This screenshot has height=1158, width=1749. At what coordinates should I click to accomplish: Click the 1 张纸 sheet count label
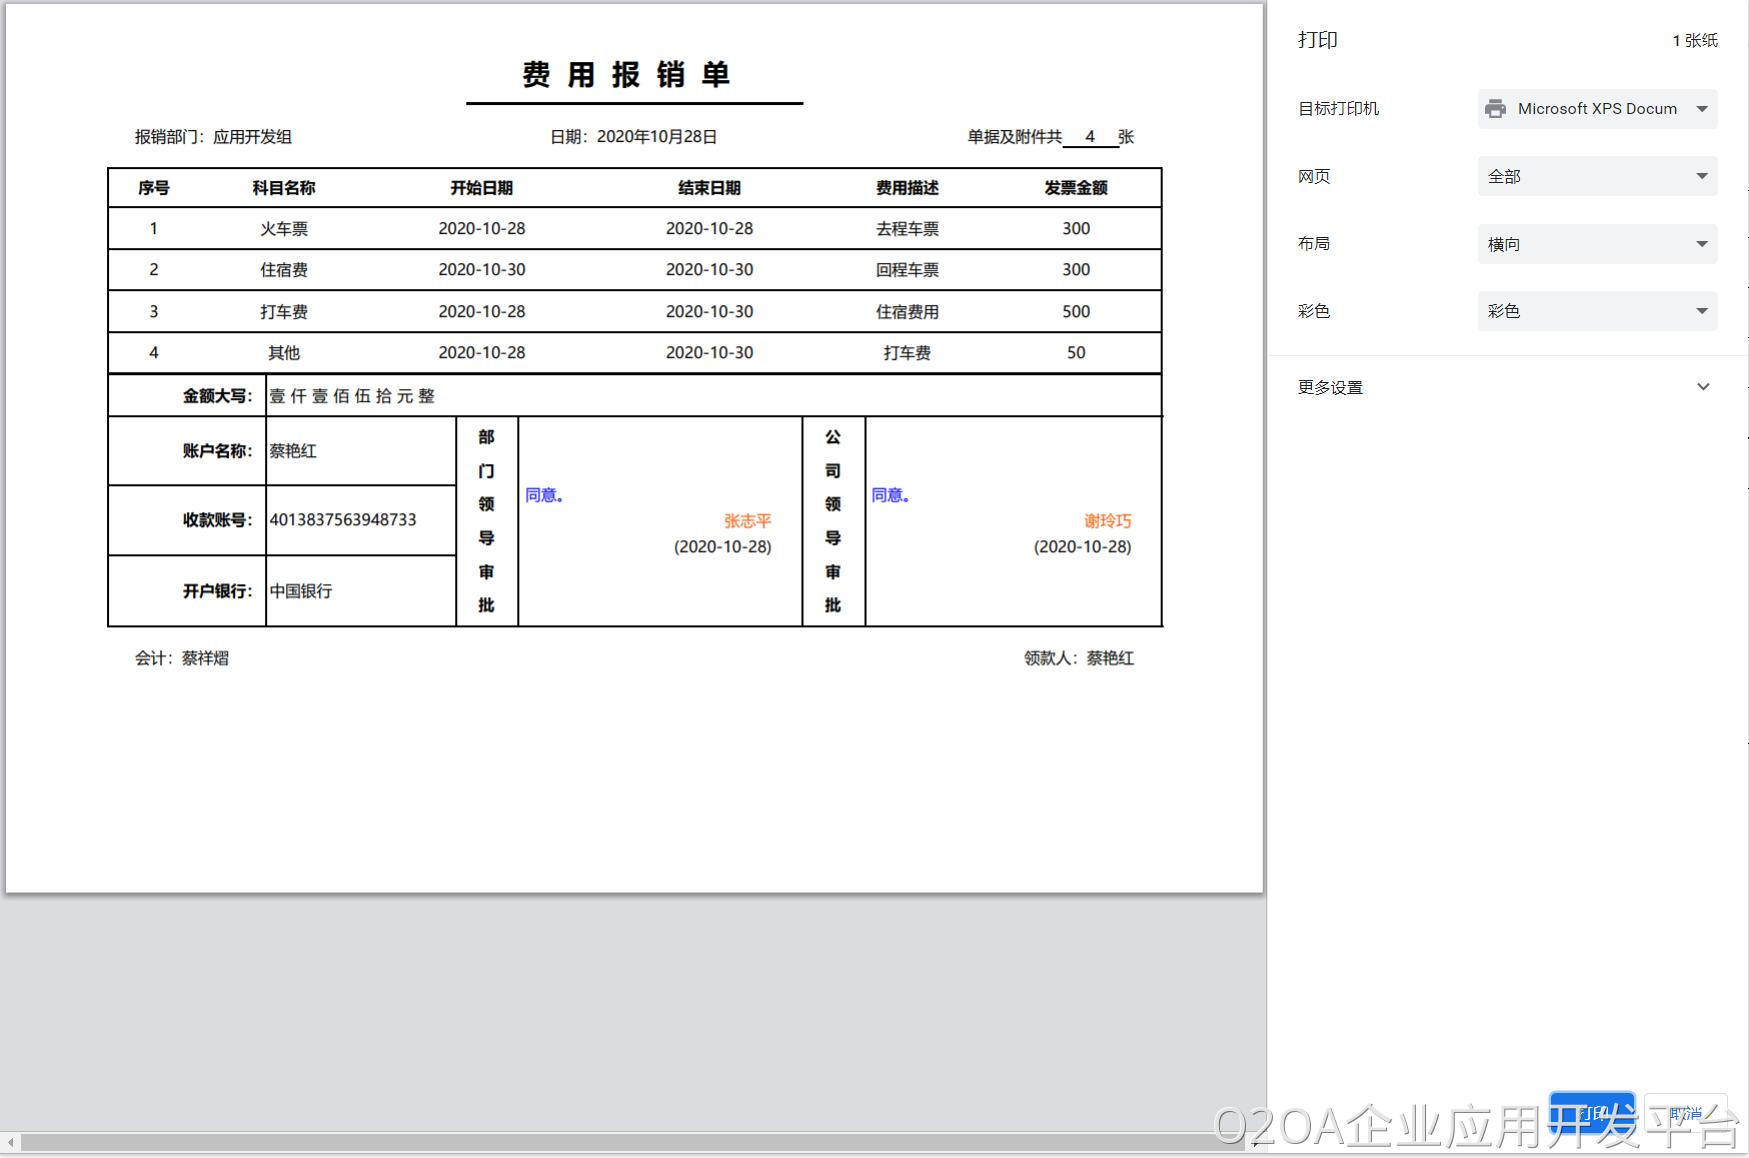tap(1694, 41)
